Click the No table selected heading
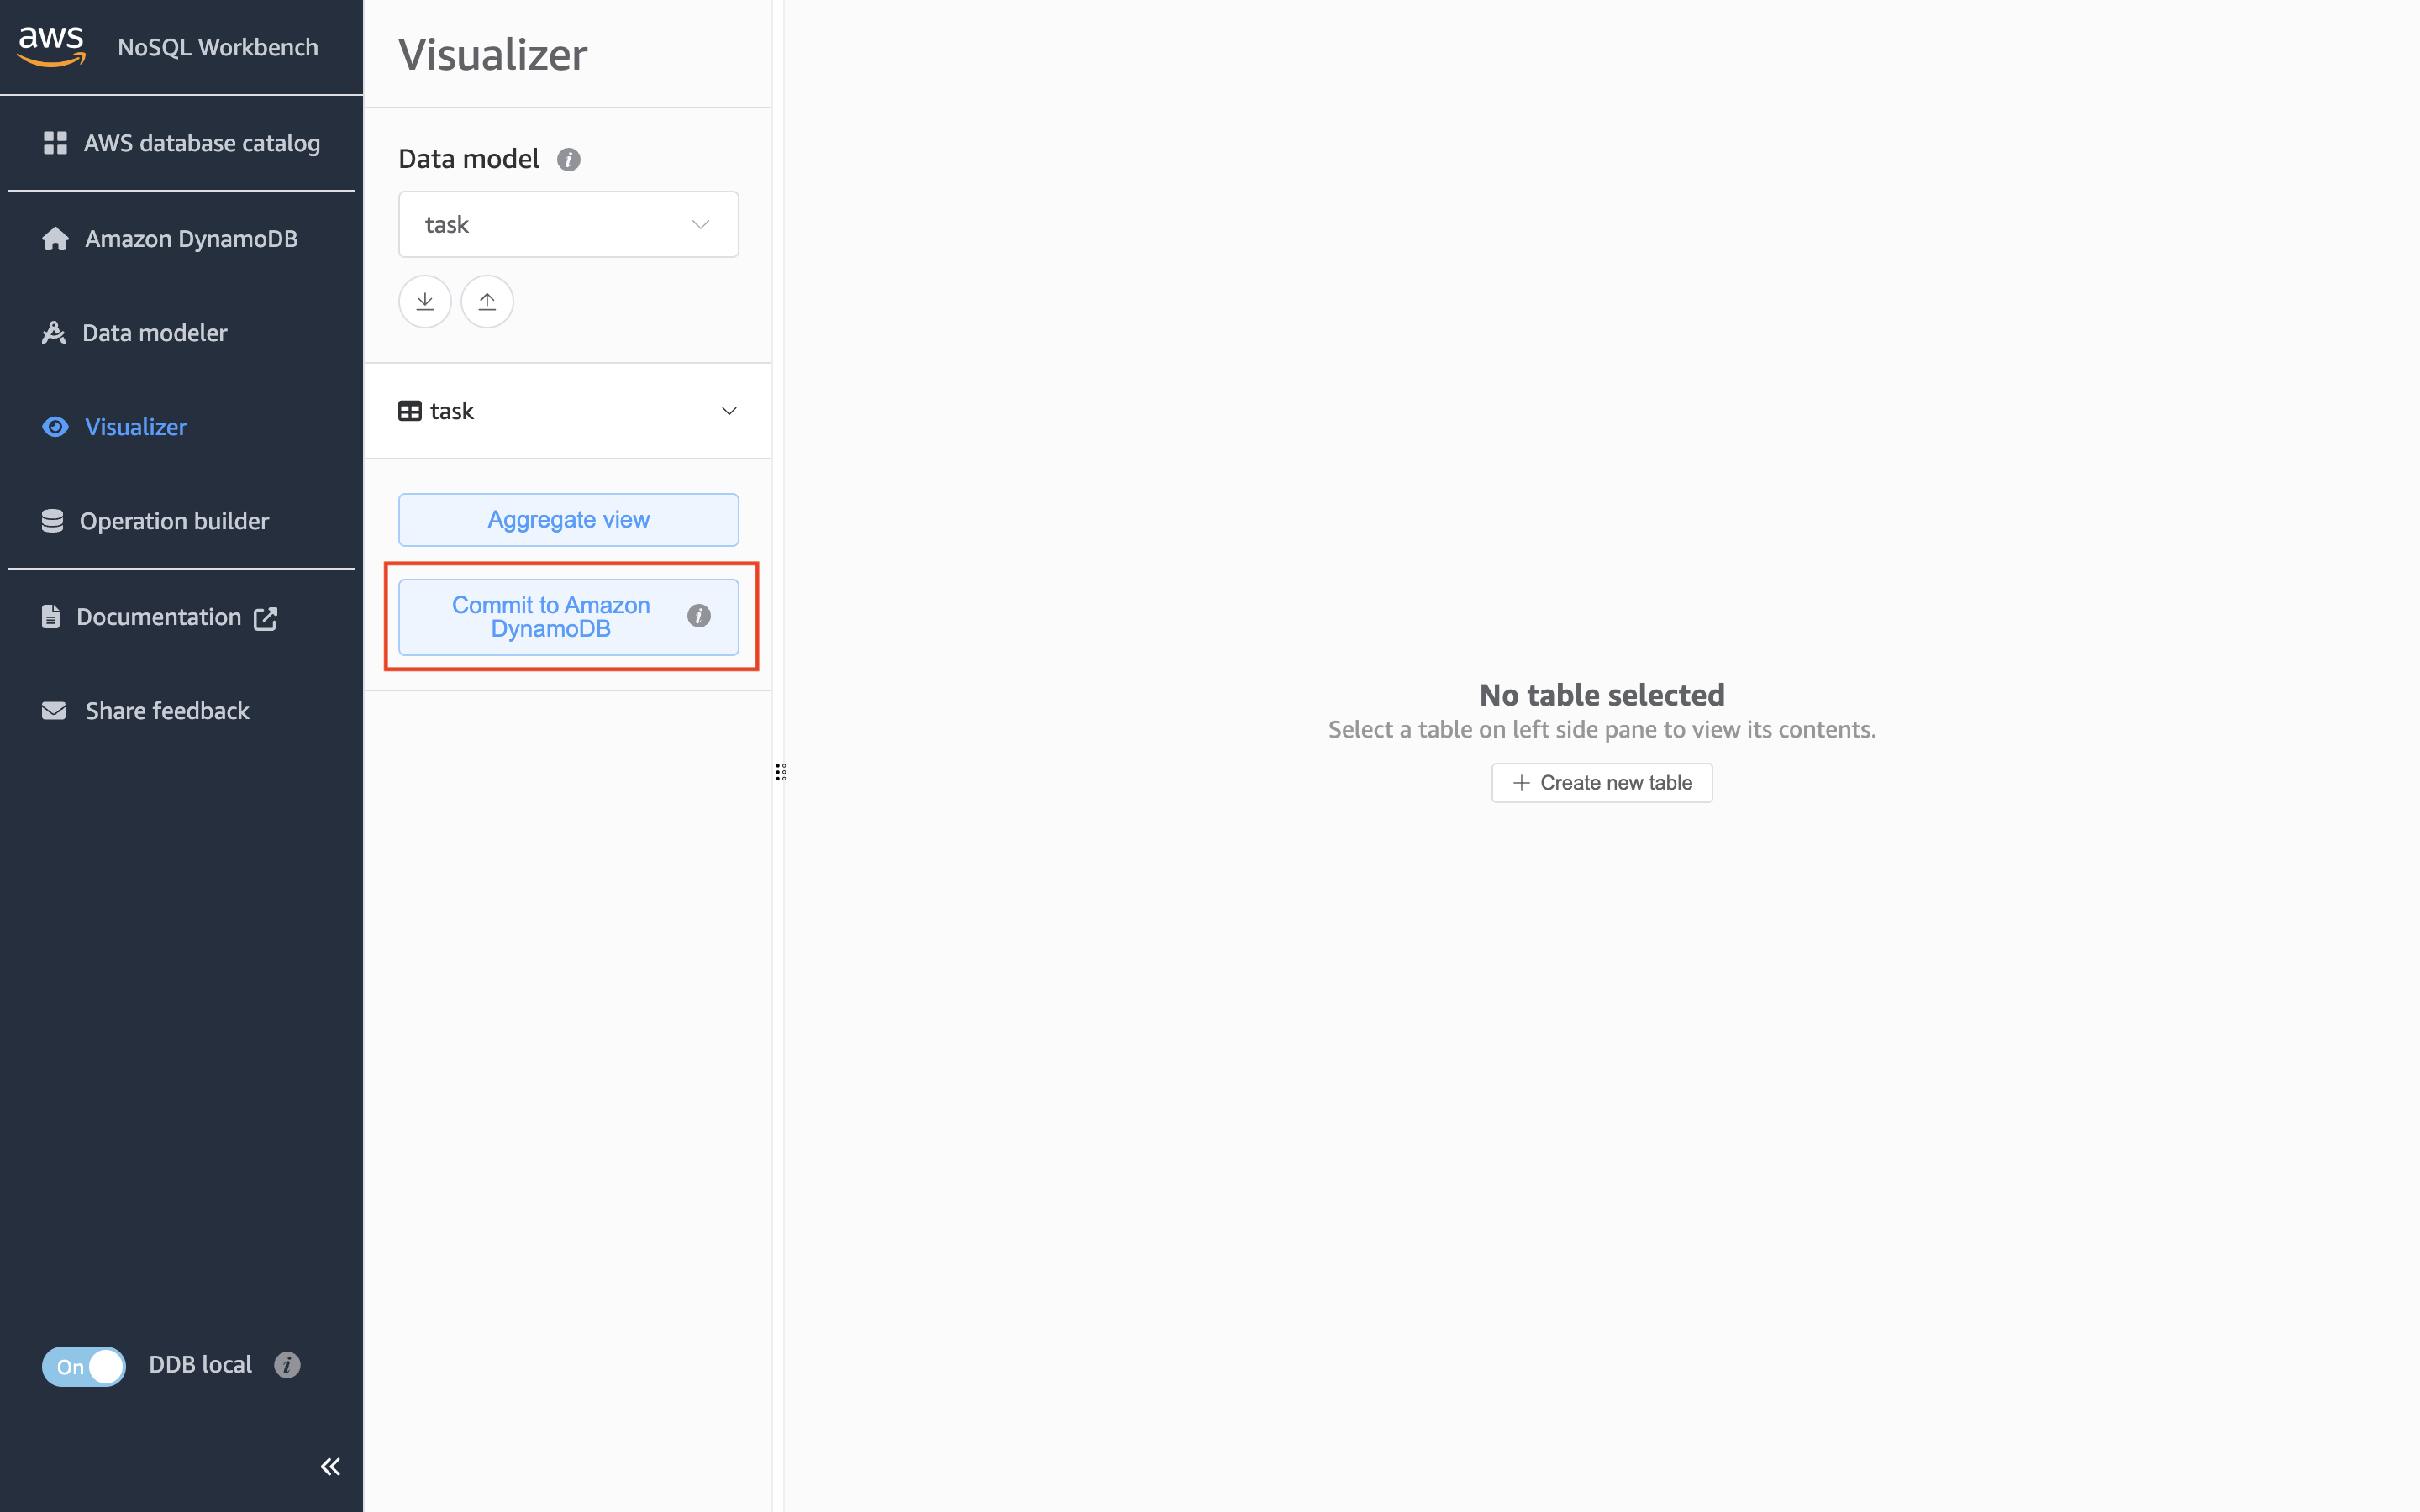 1602,695
